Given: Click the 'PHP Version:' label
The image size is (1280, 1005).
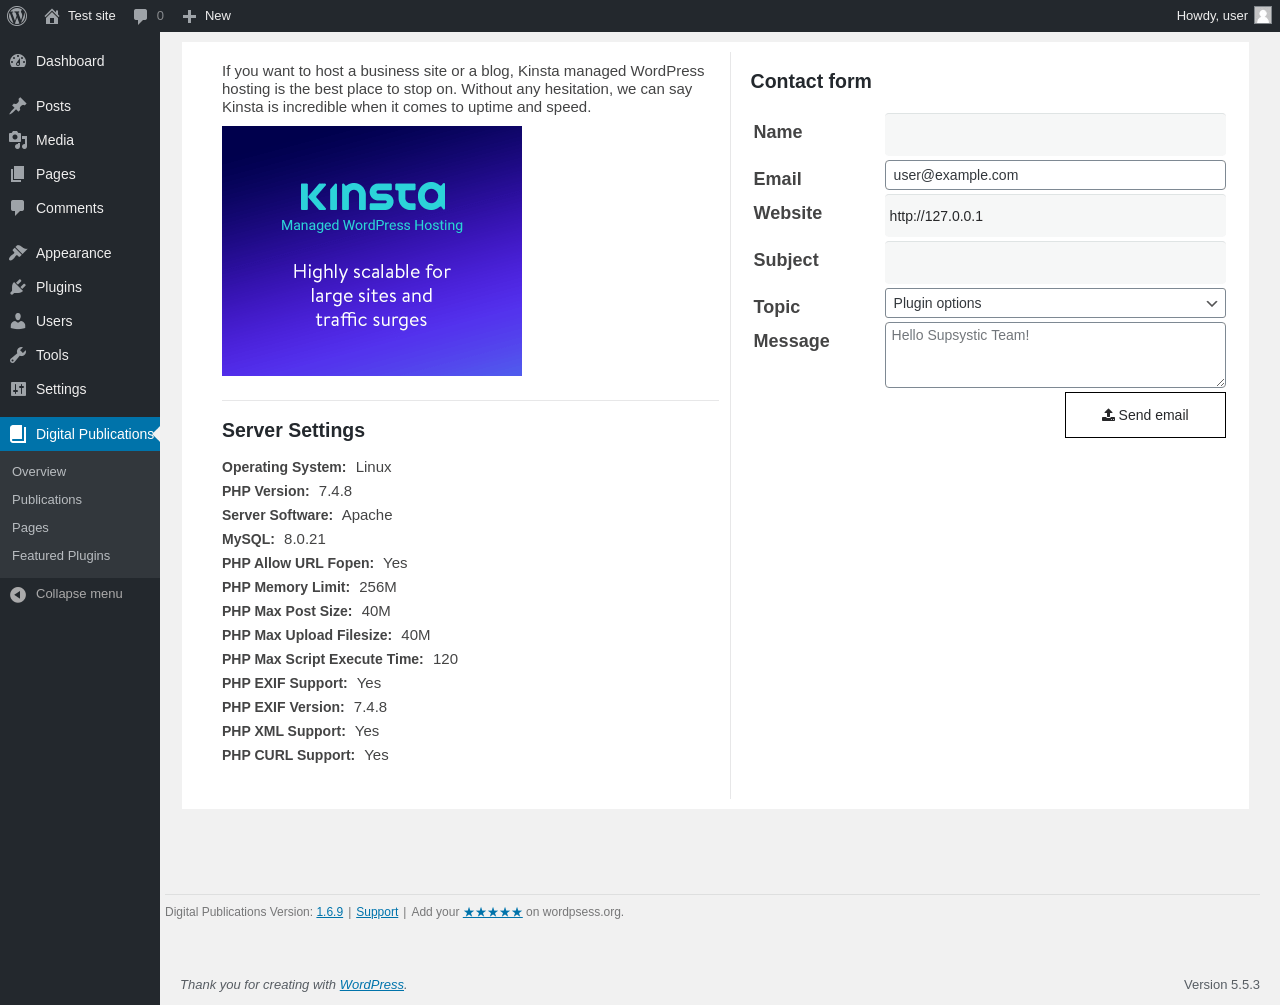Looking at the screenshot, I should tap(266, 491).
